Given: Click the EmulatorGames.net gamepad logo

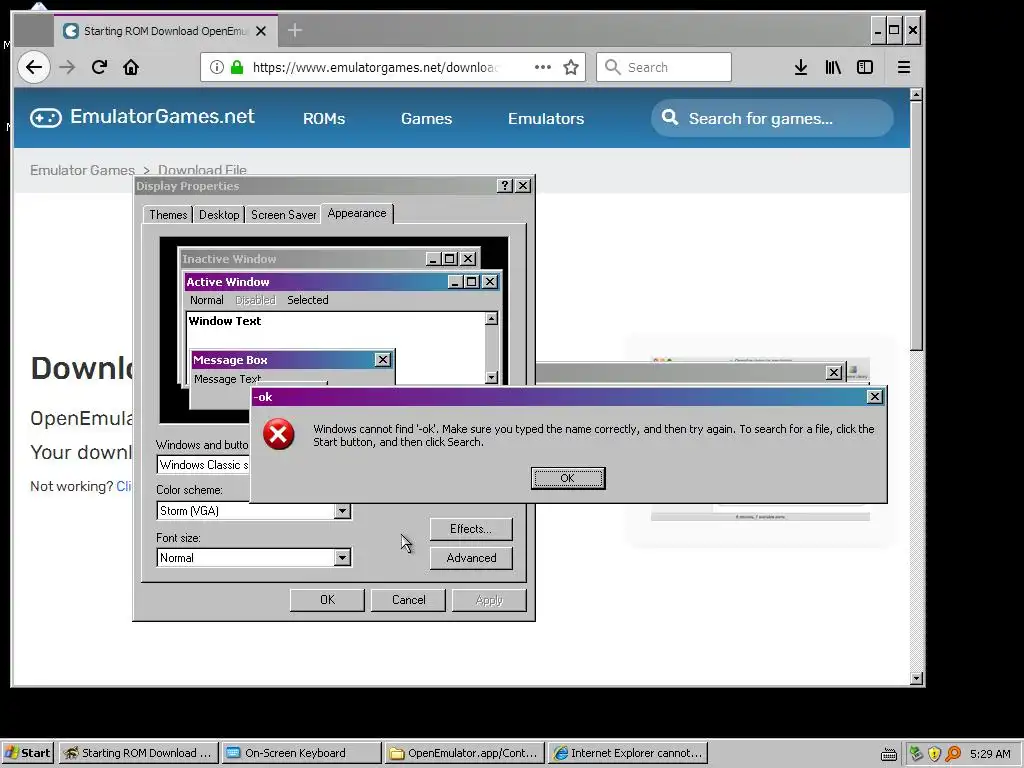Looking at the screenshot, I should click(x=46, y=118).
